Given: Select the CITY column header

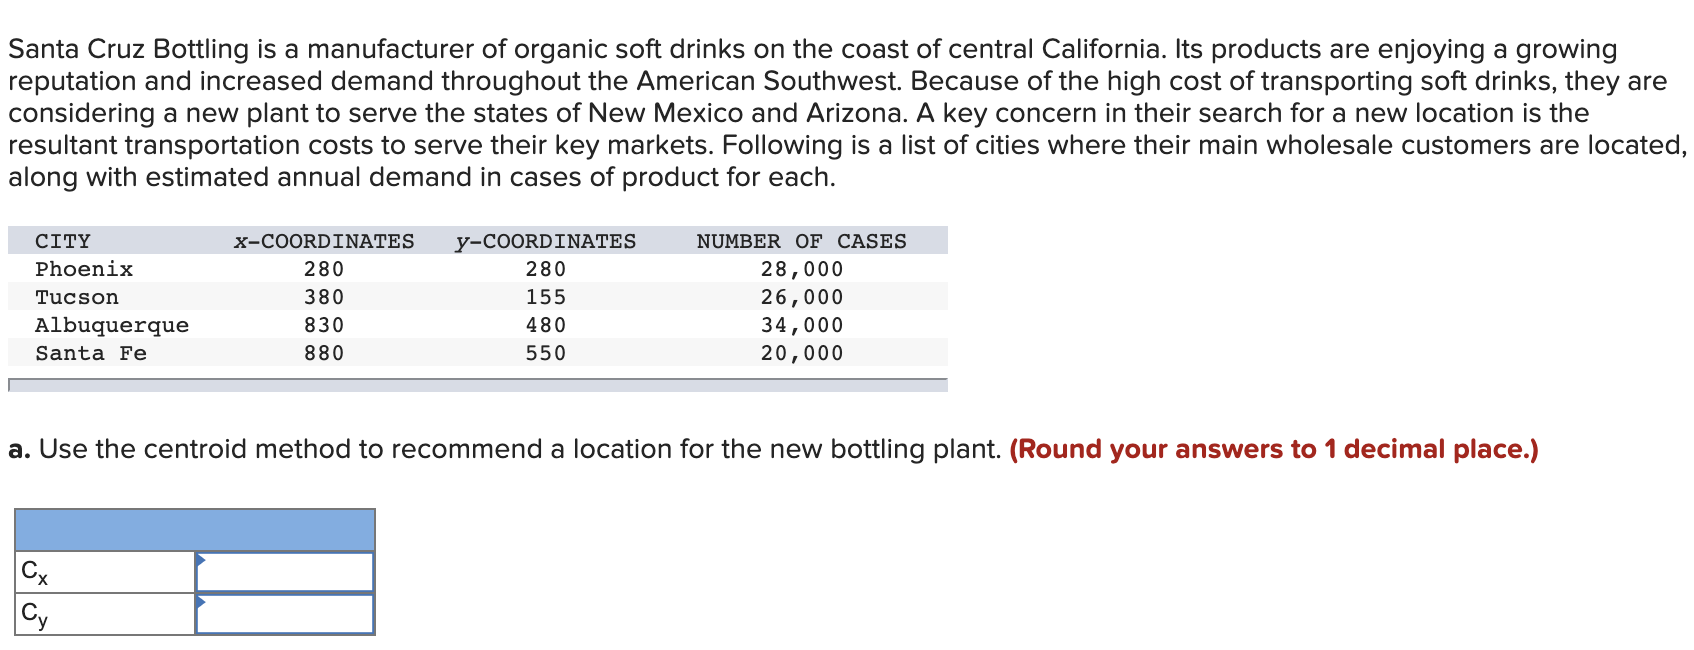Looking at the screenshot, I should [x=62, y=240].
